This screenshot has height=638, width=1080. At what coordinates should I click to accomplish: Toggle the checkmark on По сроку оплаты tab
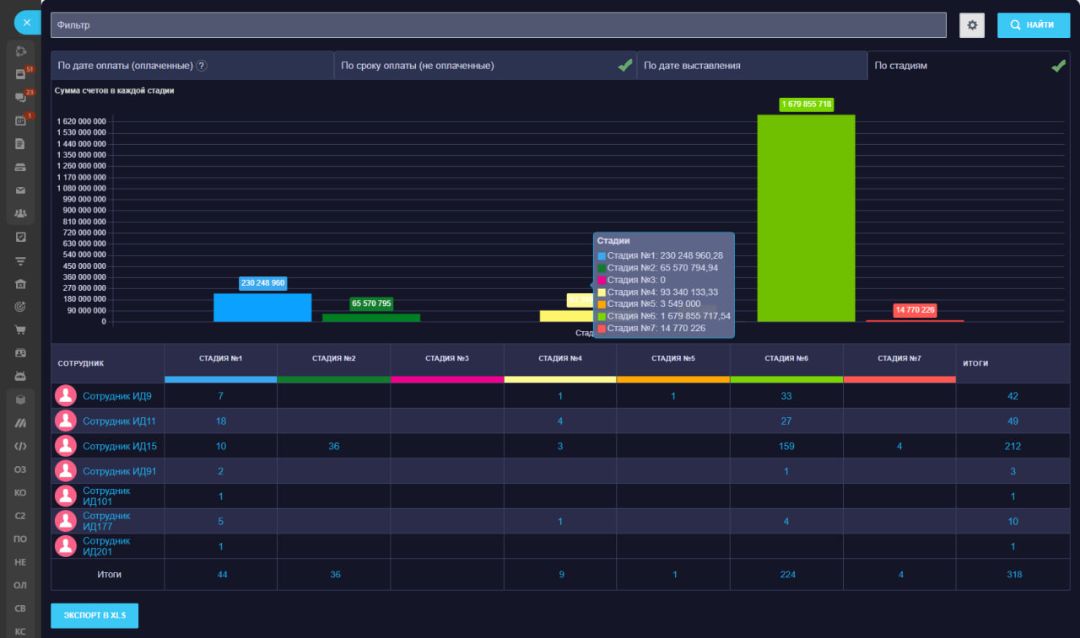click(625, 66)
